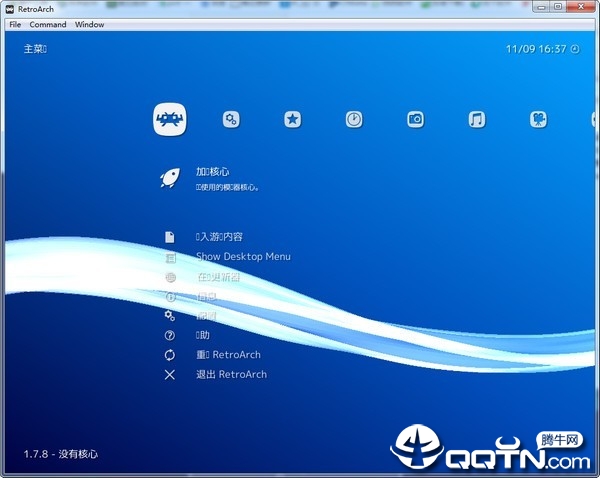
Task: Select the 重启 RetroArch entry
Action: 228,355
